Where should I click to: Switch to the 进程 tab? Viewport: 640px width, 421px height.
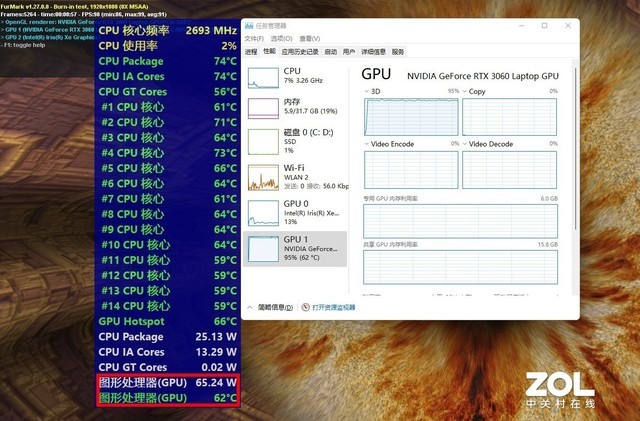tap(251, 52)
